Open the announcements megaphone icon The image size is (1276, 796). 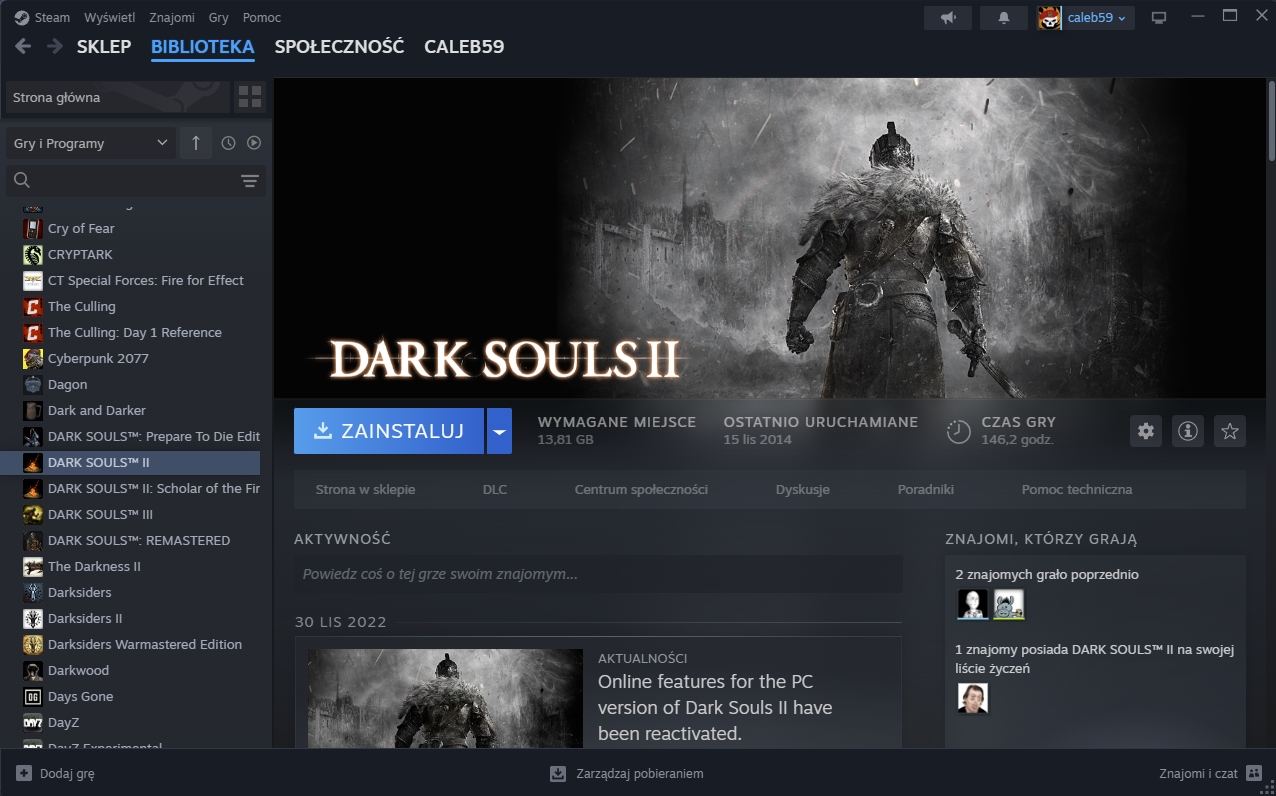pos(948,17)
